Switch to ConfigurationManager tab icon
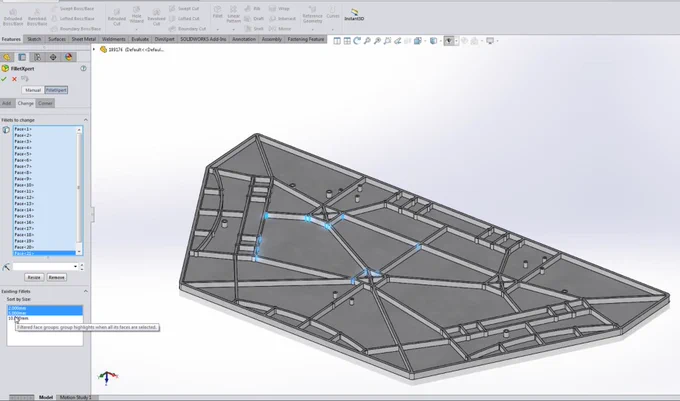This screenshot has height=401, width=680. 38,57
